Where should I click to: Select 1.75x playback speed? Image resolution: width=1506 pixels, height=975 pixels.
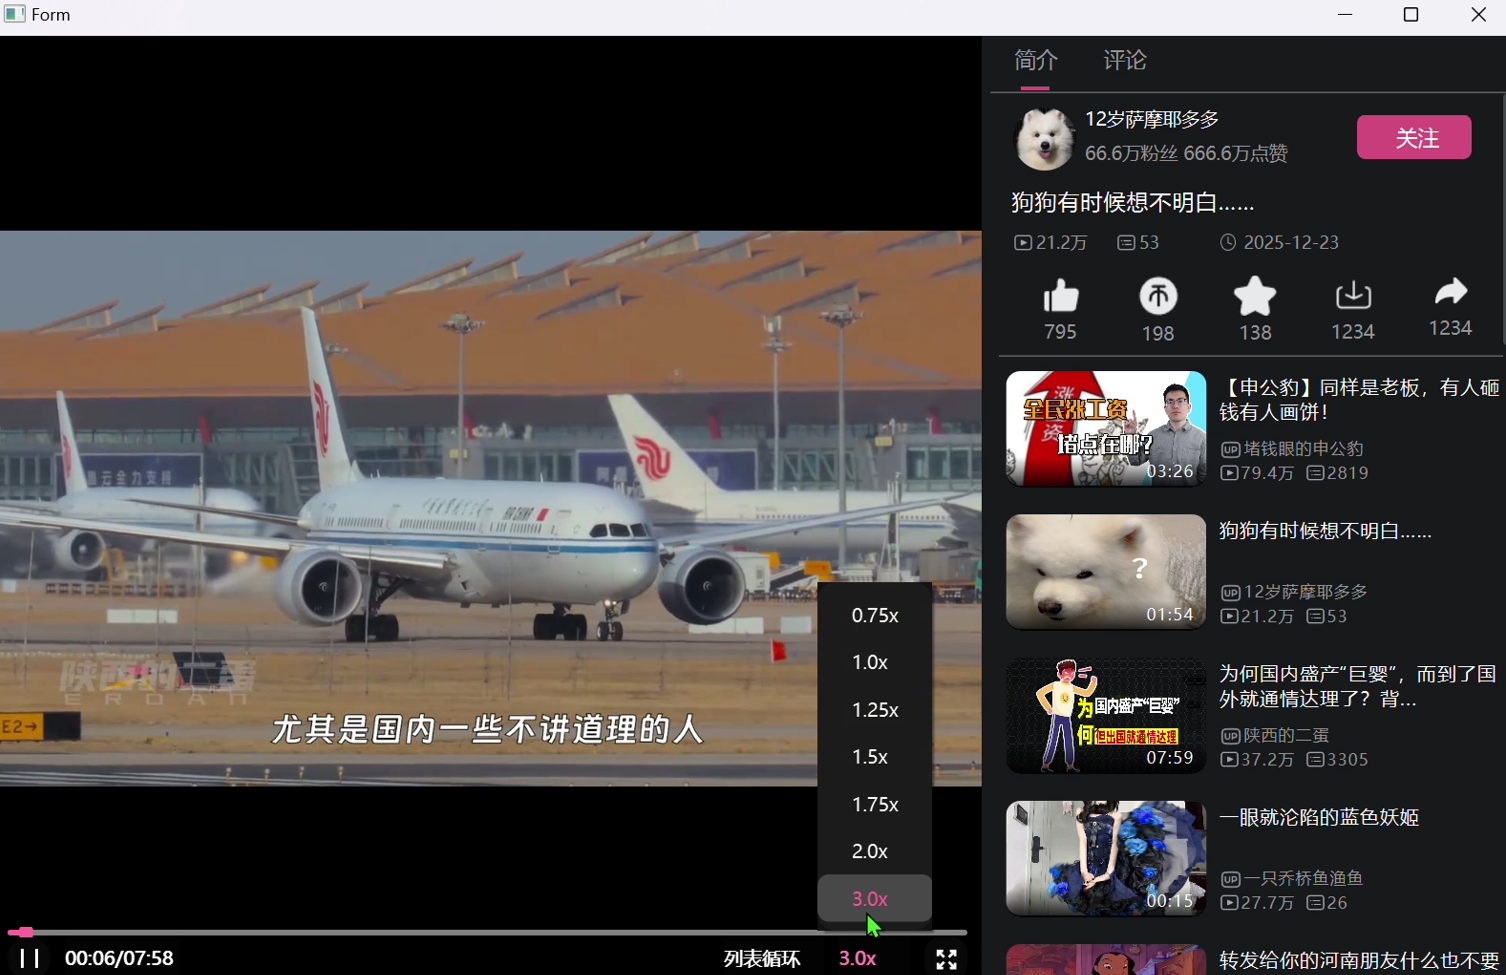875,804
